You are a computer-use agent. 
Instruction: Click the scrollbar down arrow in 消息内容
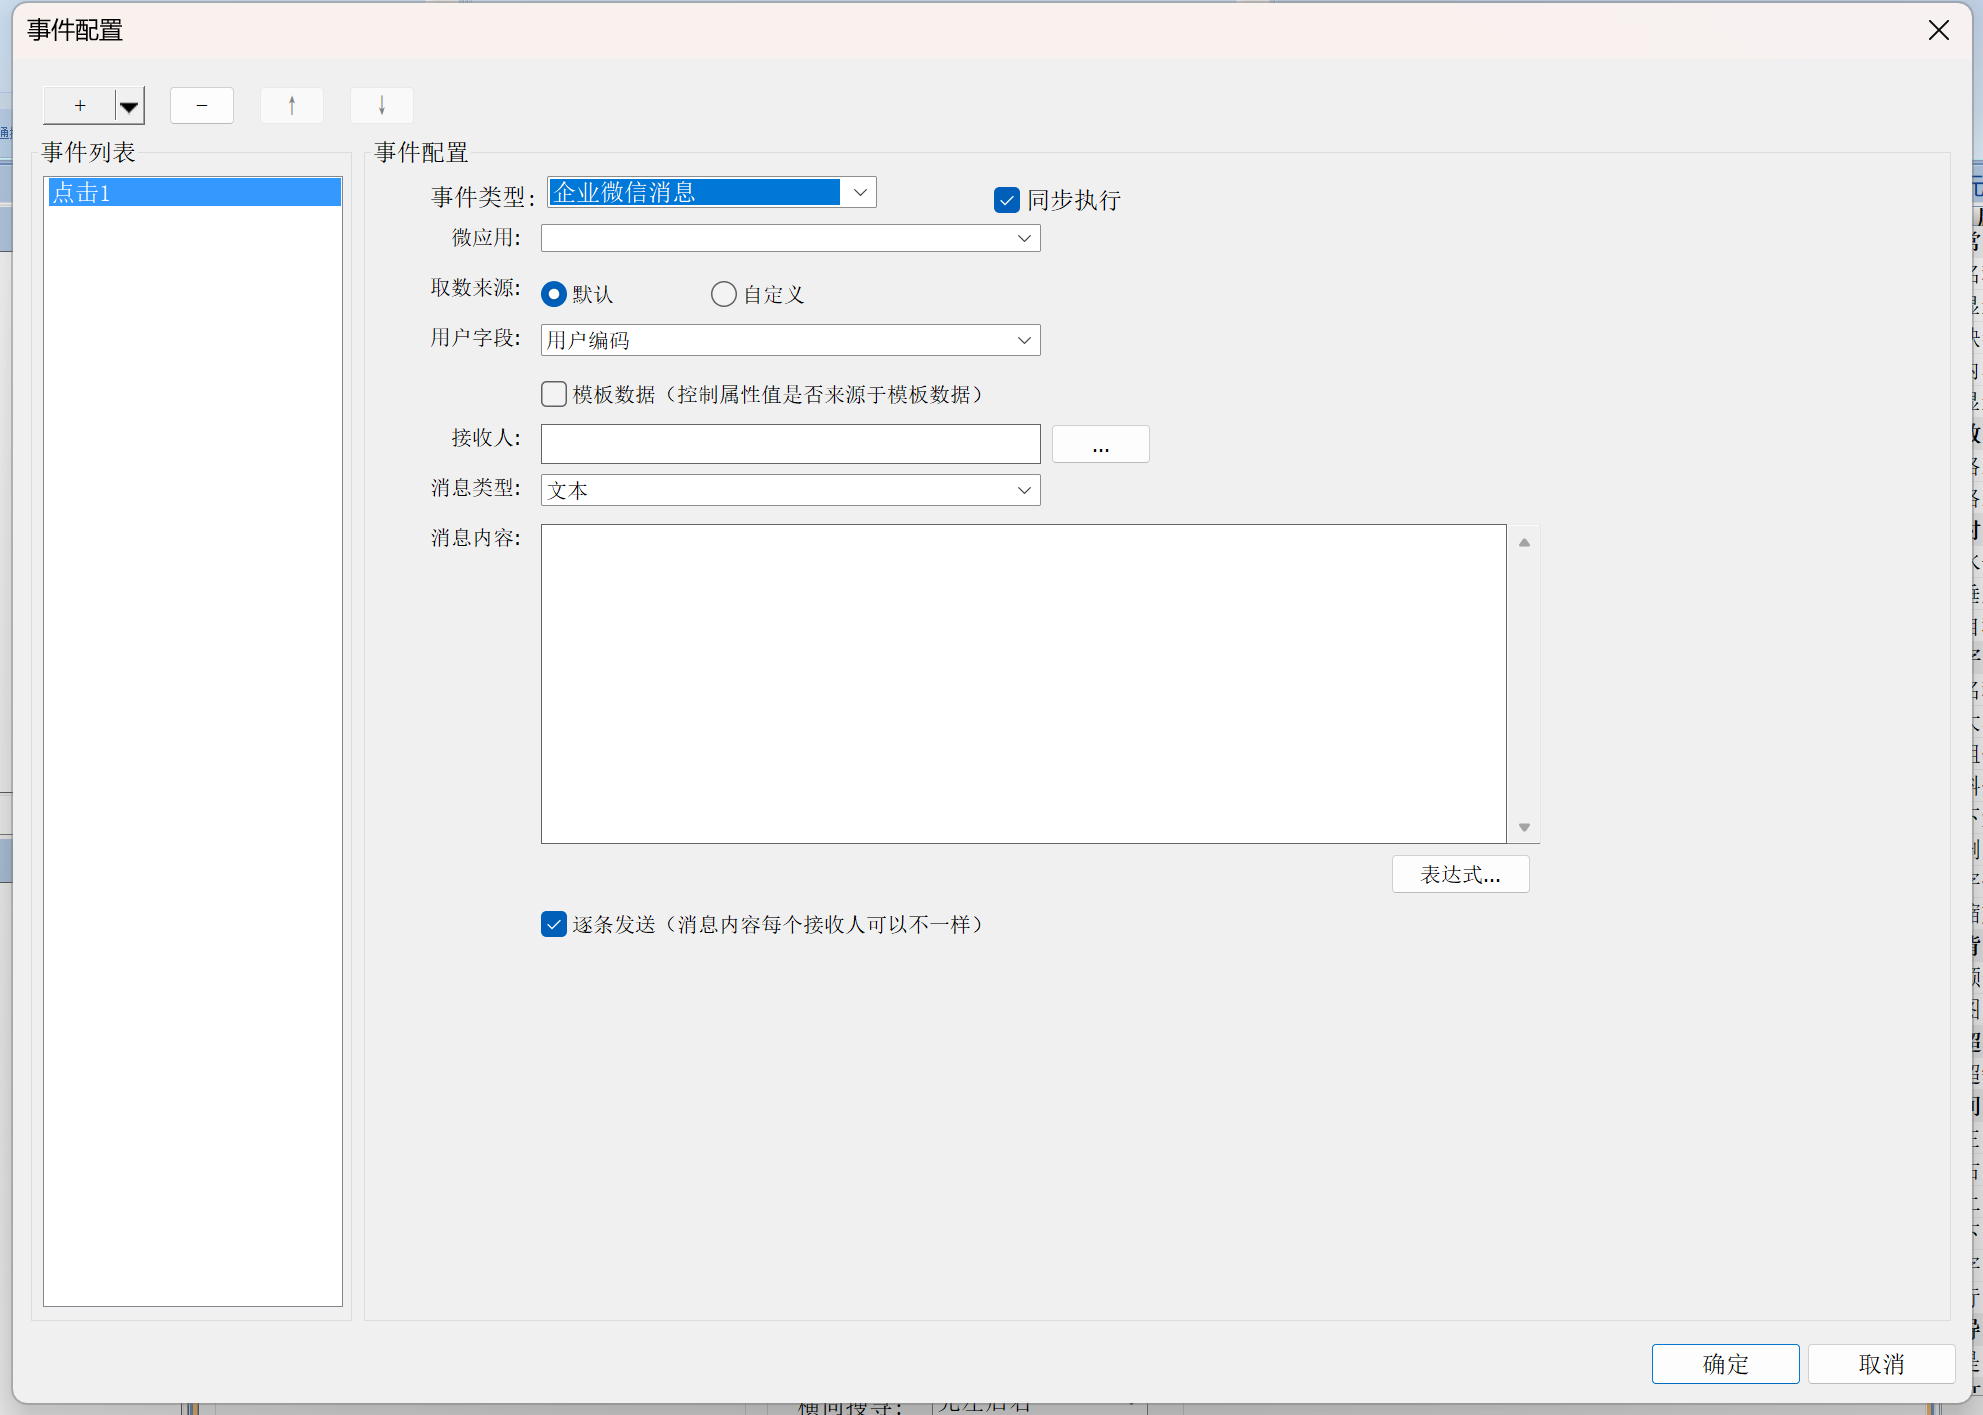coord(1524,827)
